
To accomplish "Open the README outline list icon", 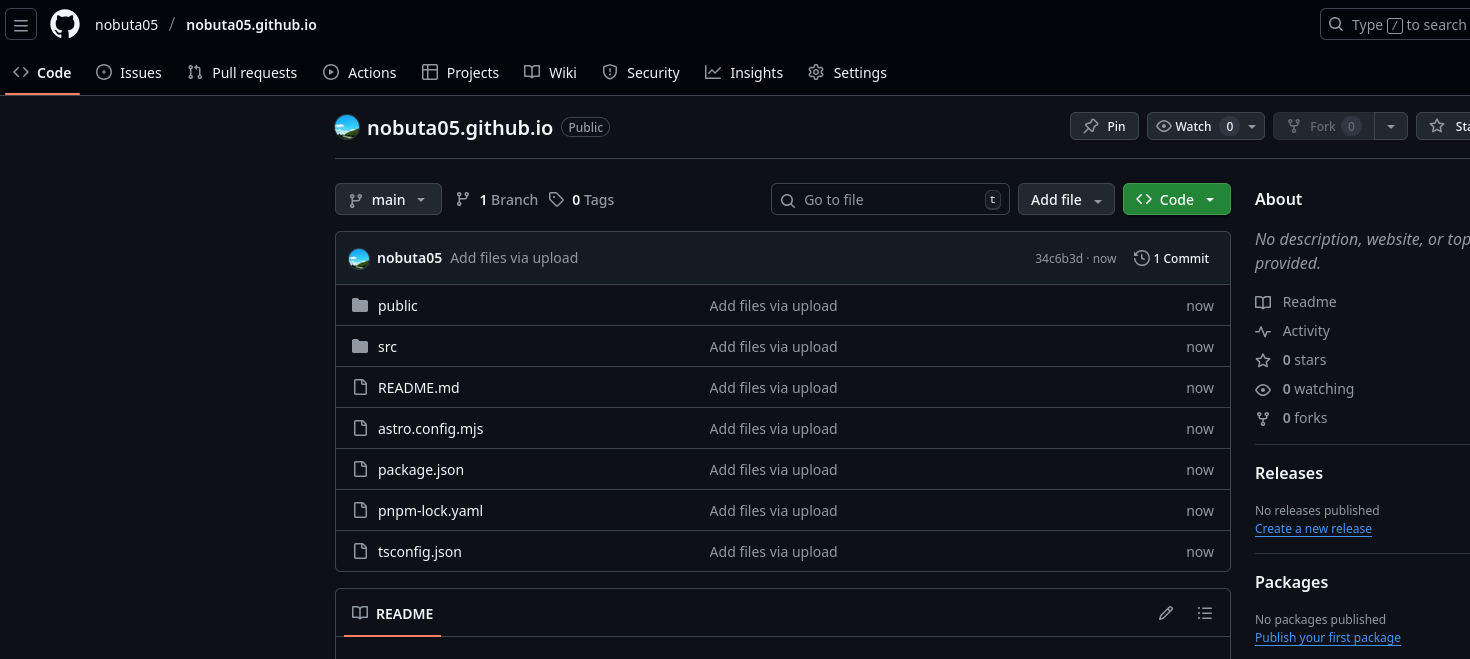I will pyautogui.click(x=1205, y=613).
